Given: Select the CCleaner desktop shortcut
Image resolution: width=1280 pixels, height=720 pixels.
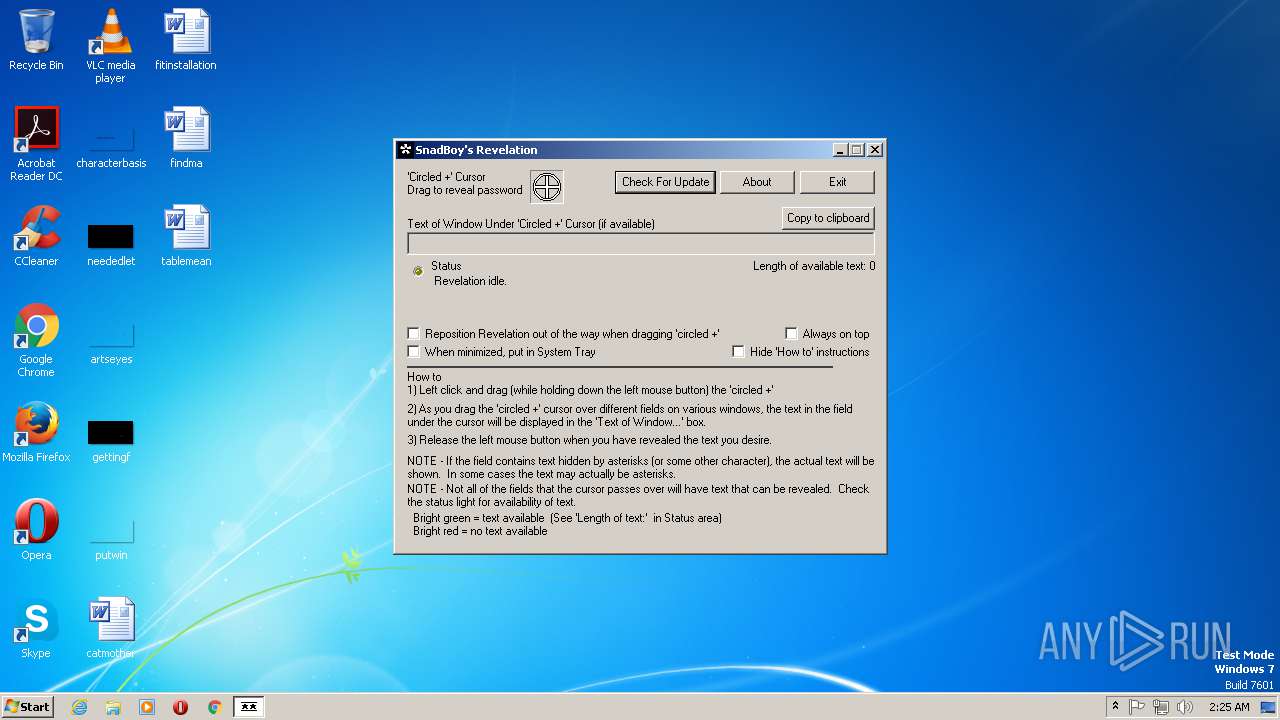Looking at the screenshot, I should [x=36, y=236].
